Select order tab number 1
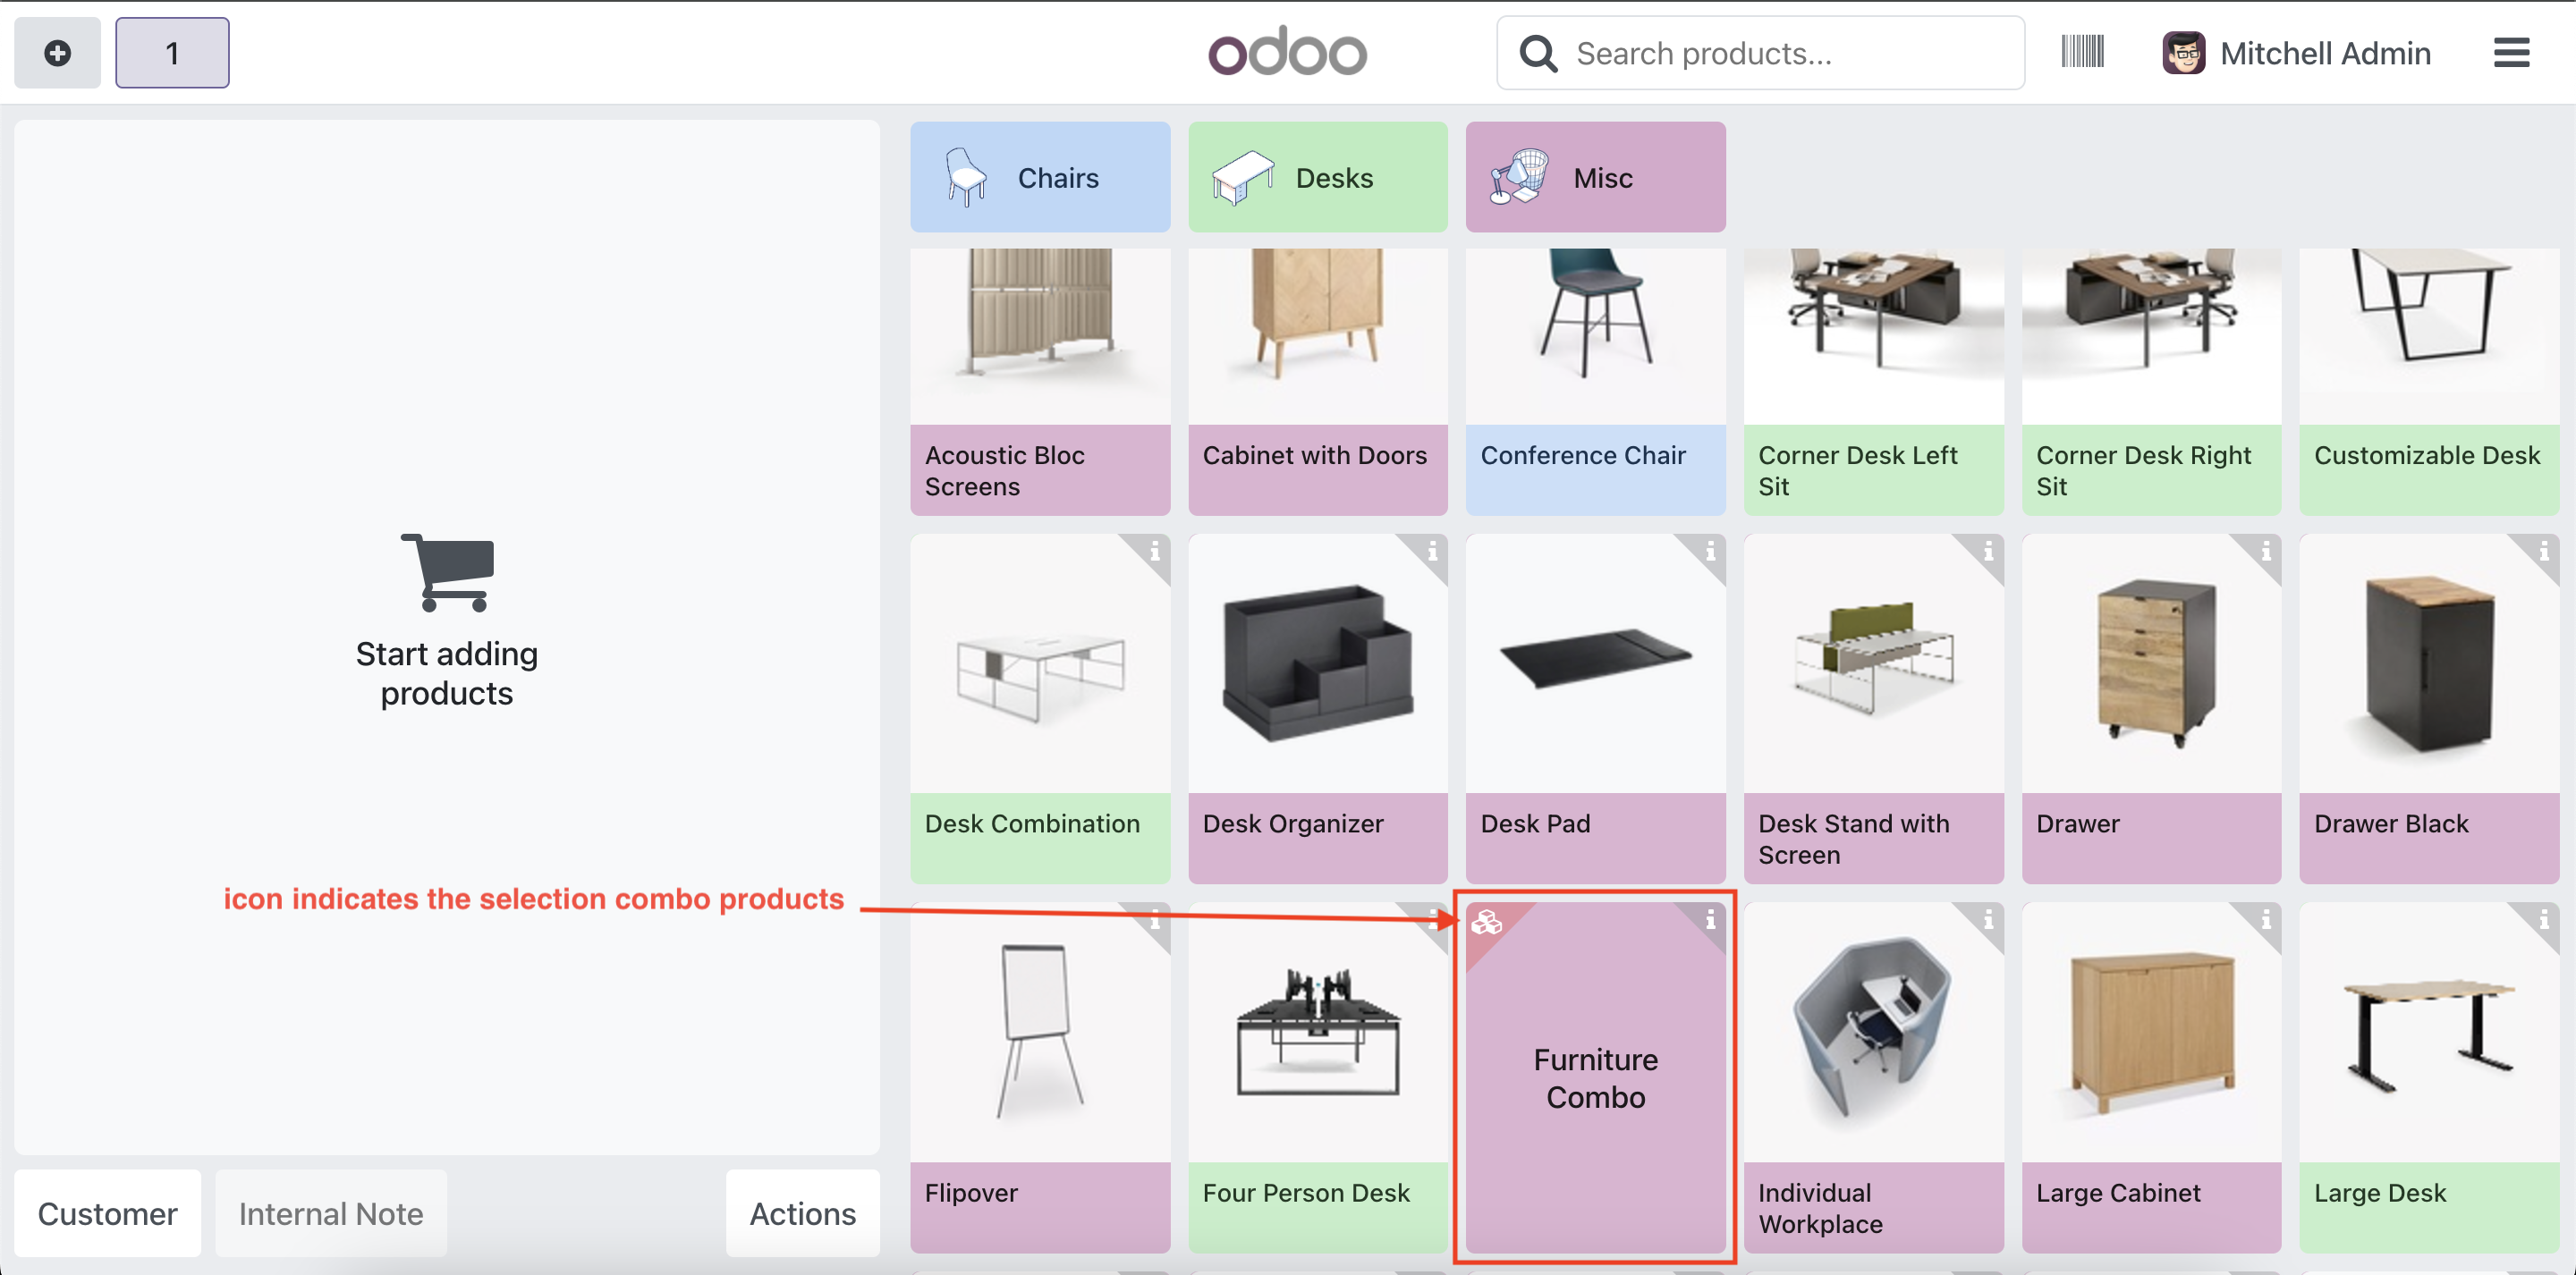 click(172, 53)
